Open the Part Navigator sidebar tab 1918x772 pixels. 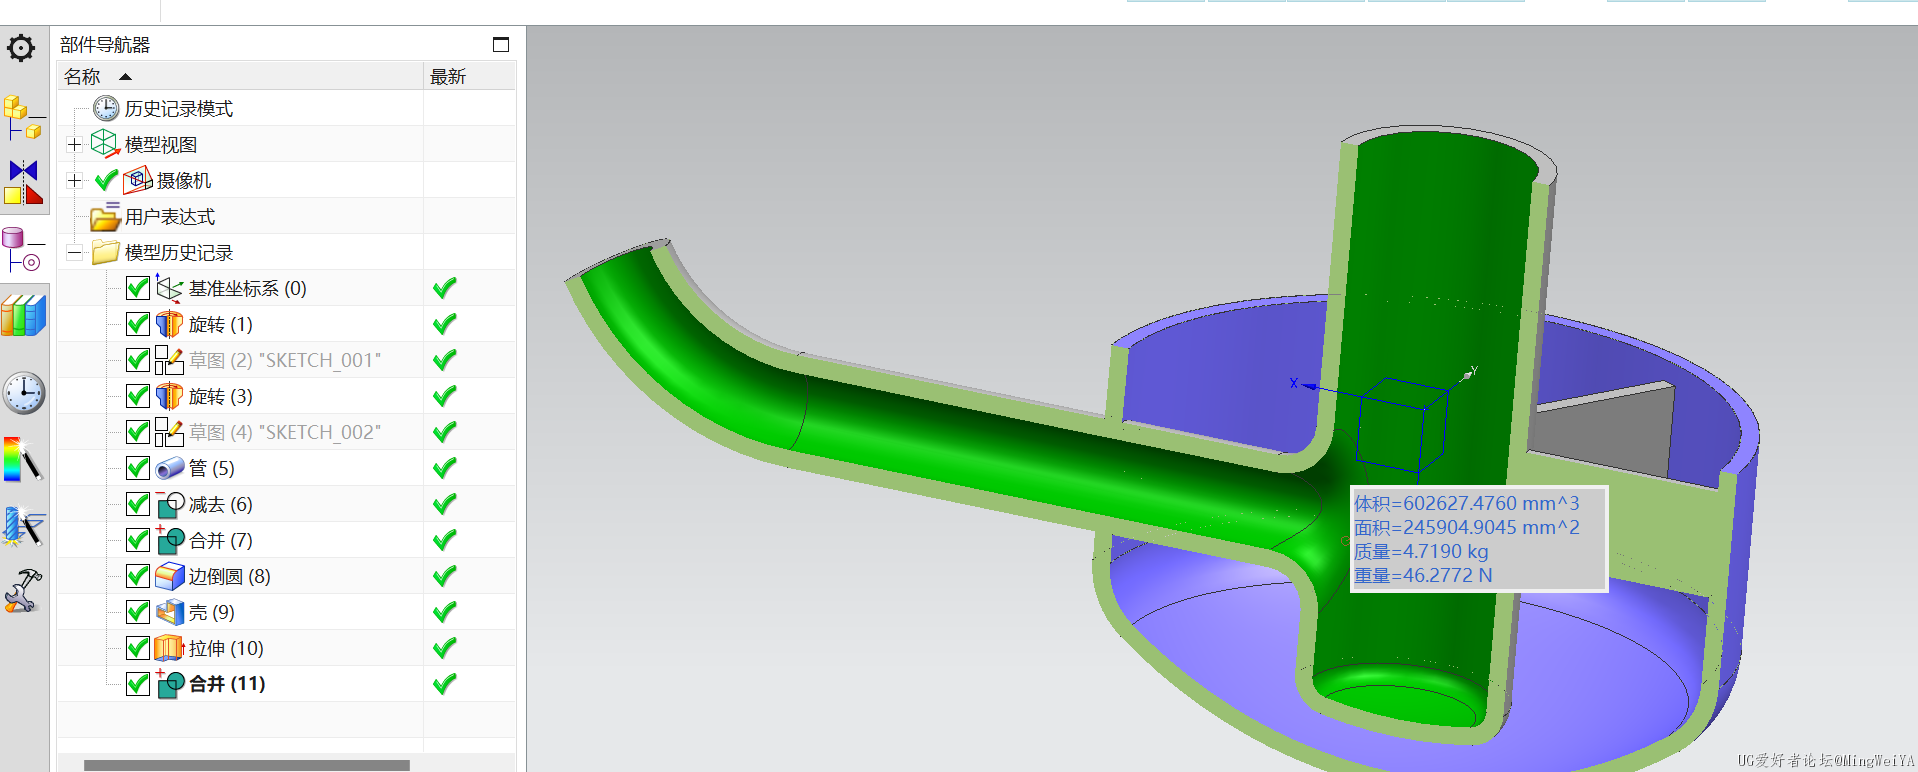point(23,250)
